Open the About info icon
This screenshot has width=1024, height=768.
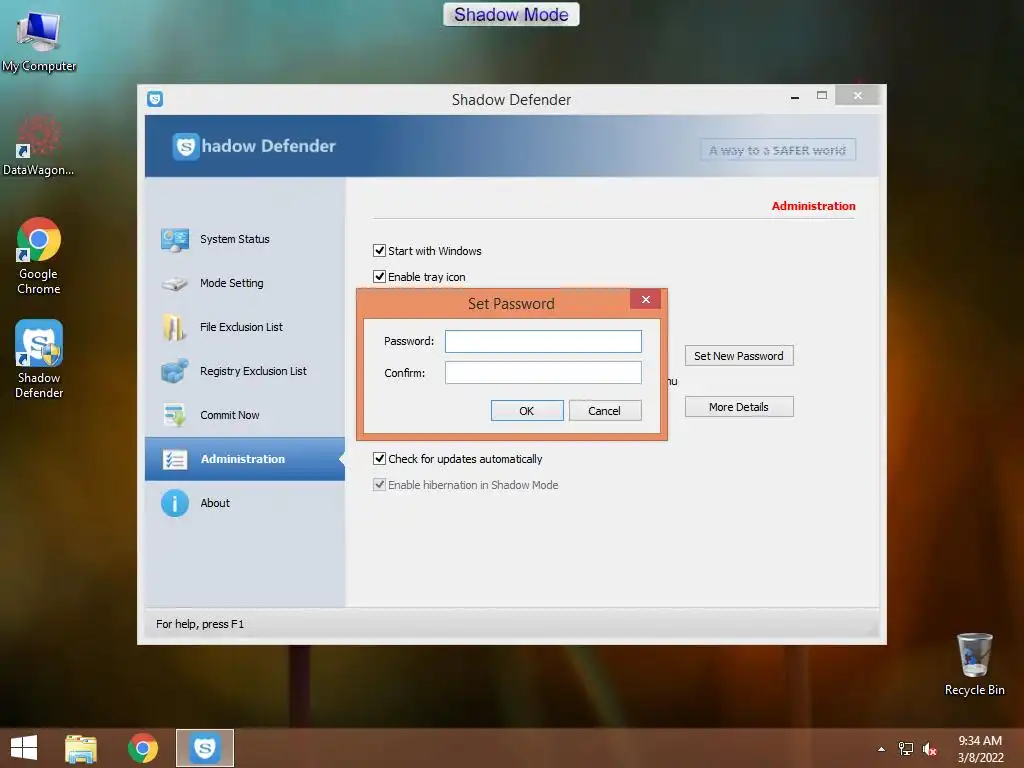[x=174, y=504]
